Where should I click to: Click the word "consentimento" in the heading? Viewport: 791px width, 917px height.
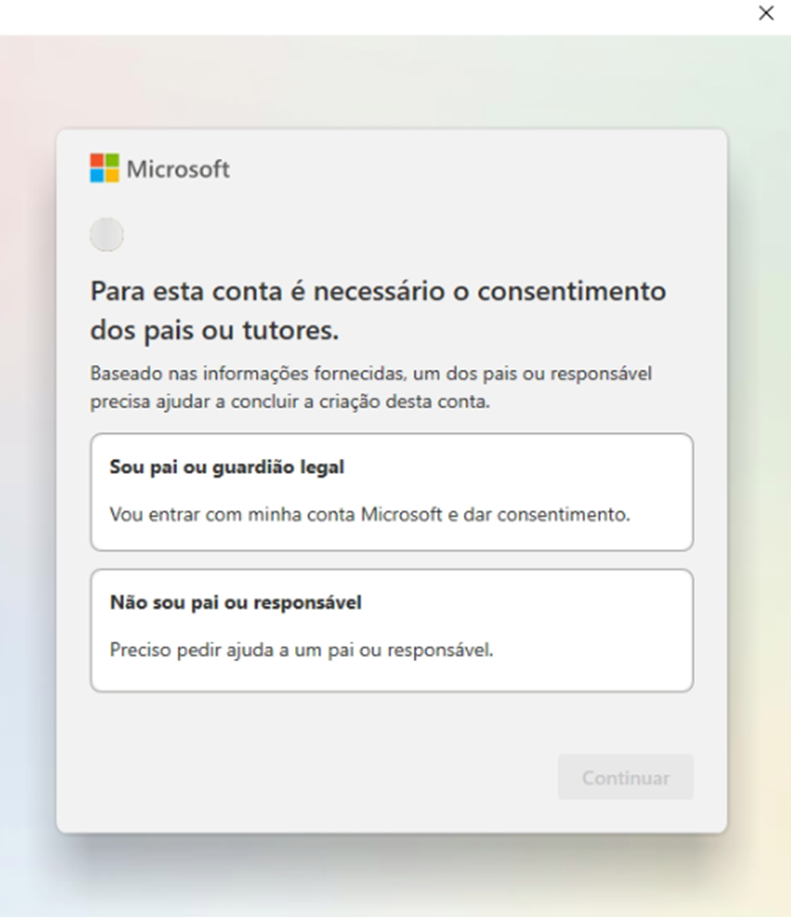(x=572, y=291)
